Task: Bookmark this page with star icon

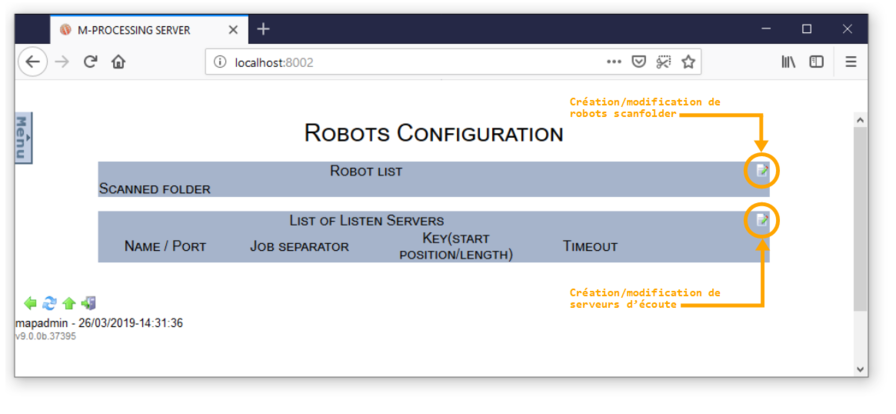Action: (688, 62)
